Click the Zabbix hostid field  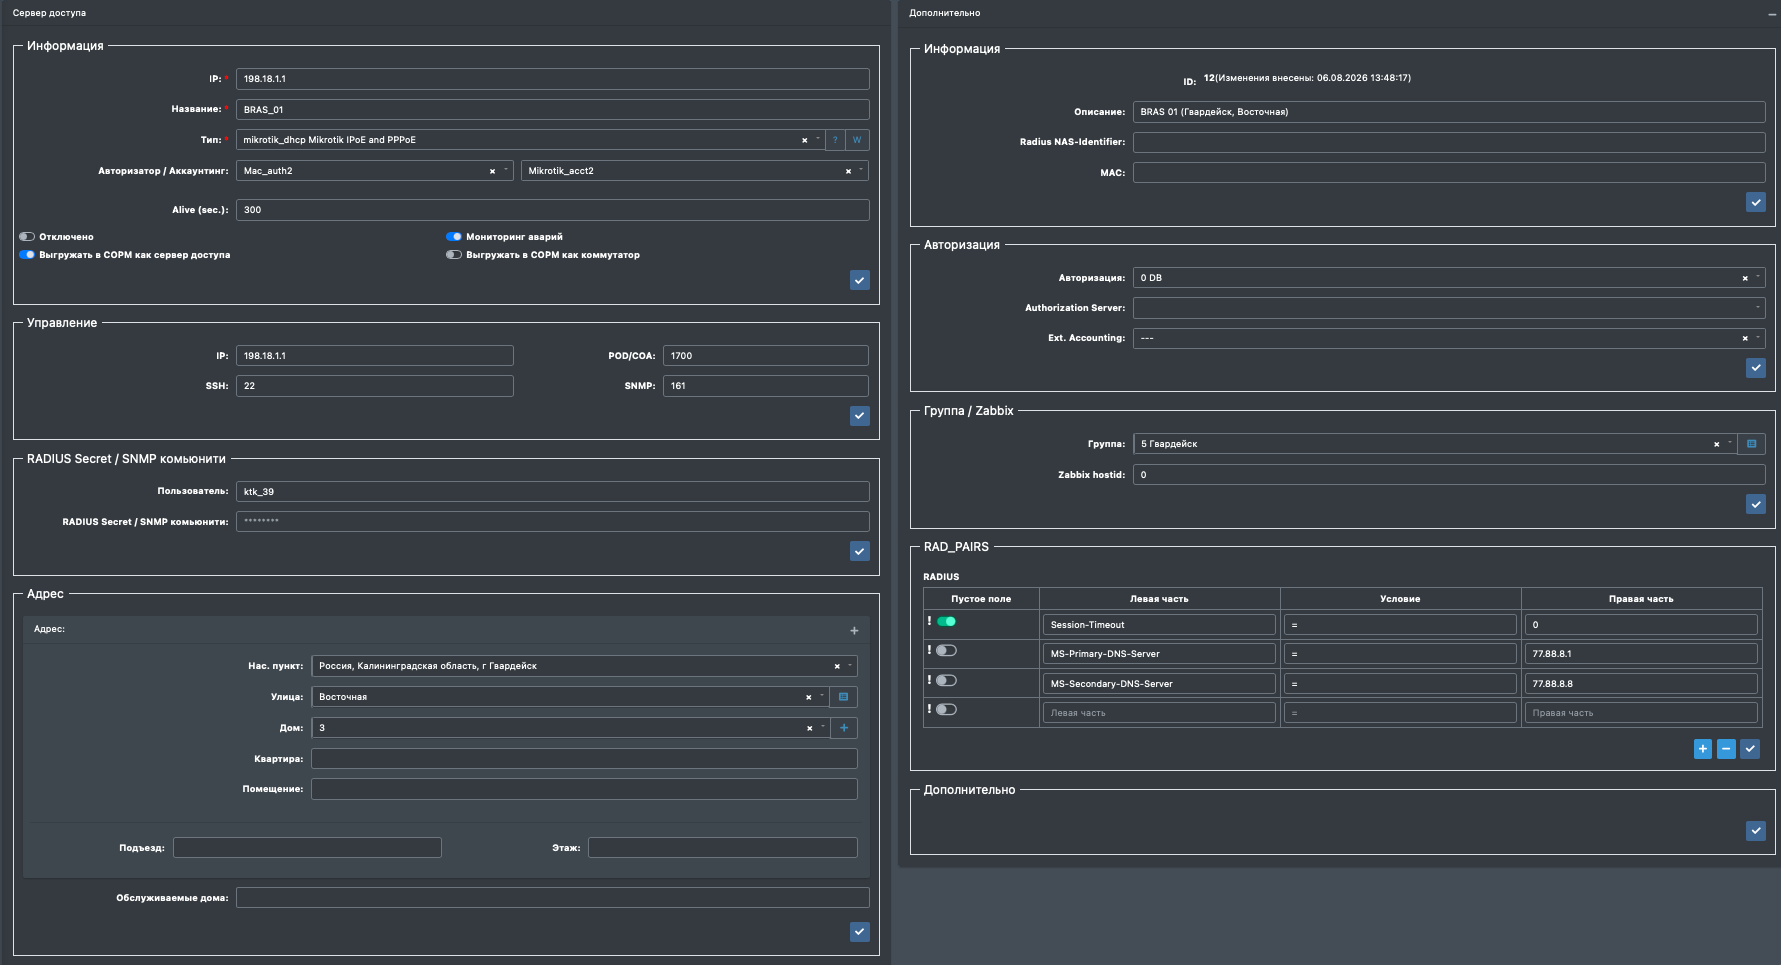pos(1449,475)
